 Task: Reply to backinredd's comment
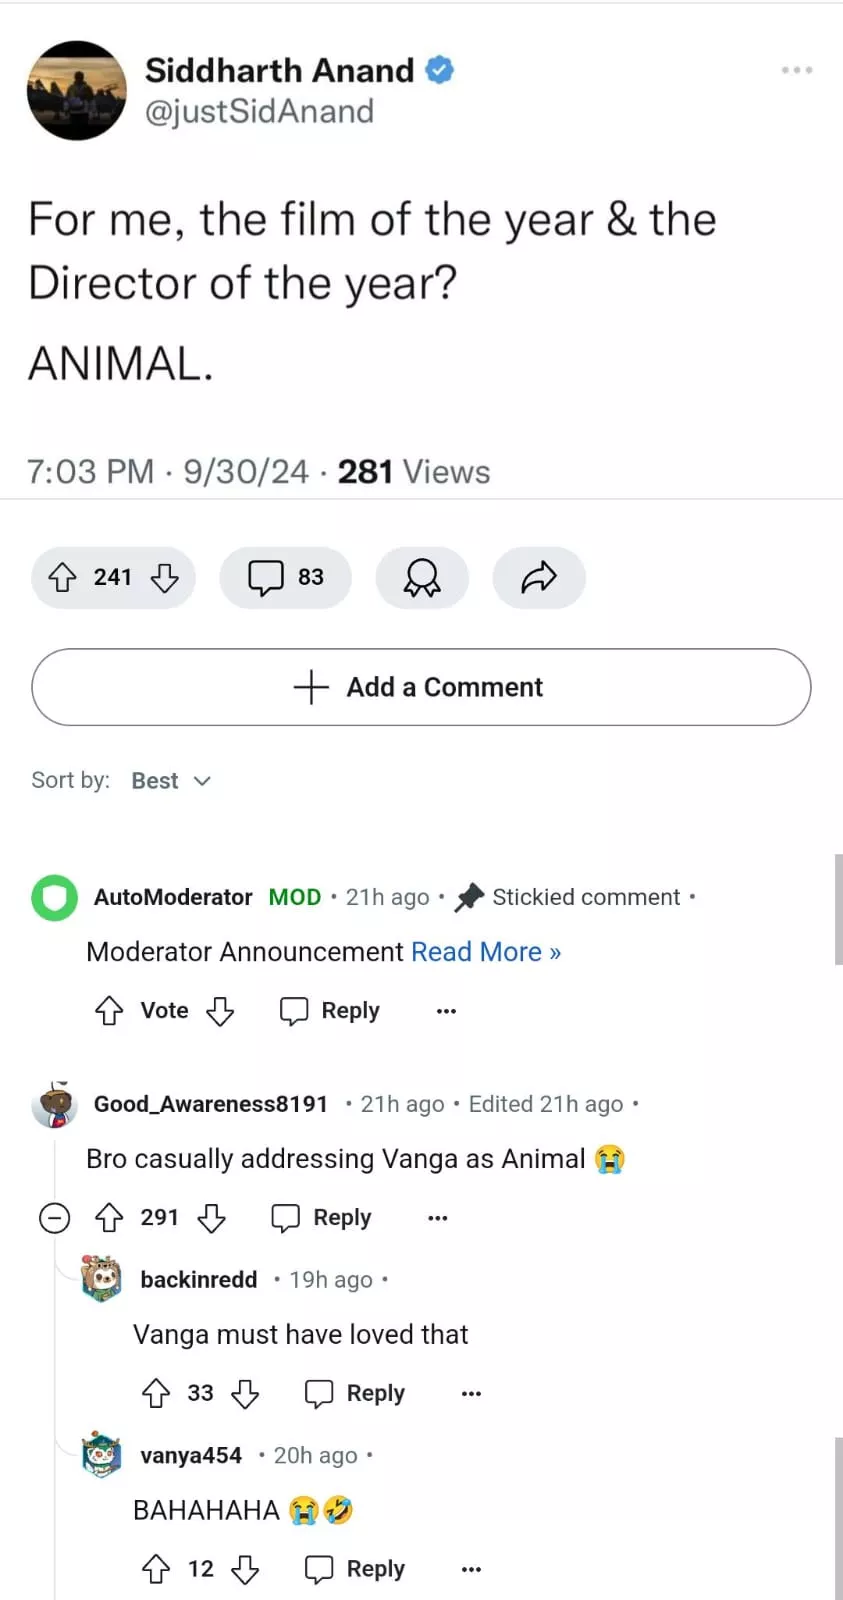click(x=355, y=1393)
